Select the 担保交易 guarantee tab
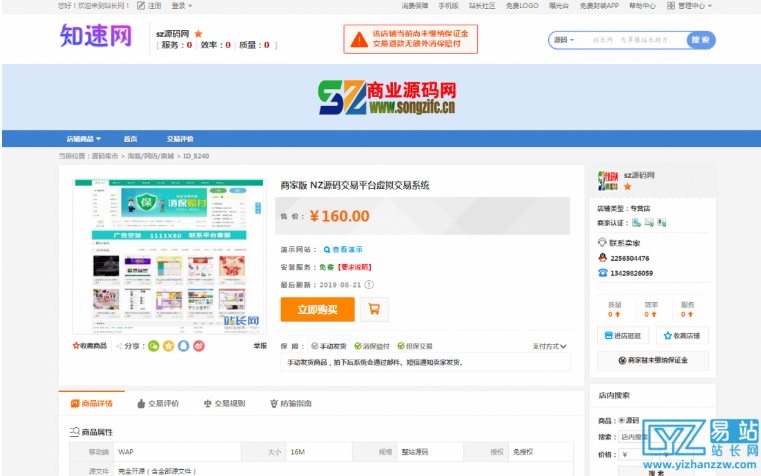Image resolution: width=761 pixels, height=476 pixels. pyautogui.click(x=414, y=346)
